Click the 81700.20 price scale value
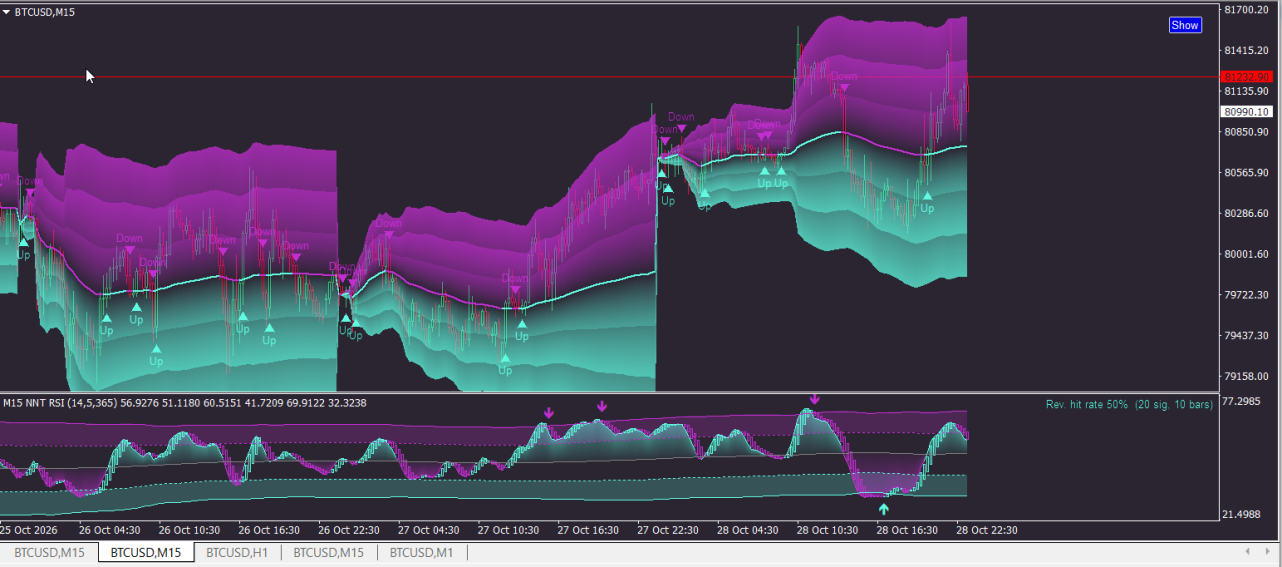1282x567 pixels. (1246, 10)
